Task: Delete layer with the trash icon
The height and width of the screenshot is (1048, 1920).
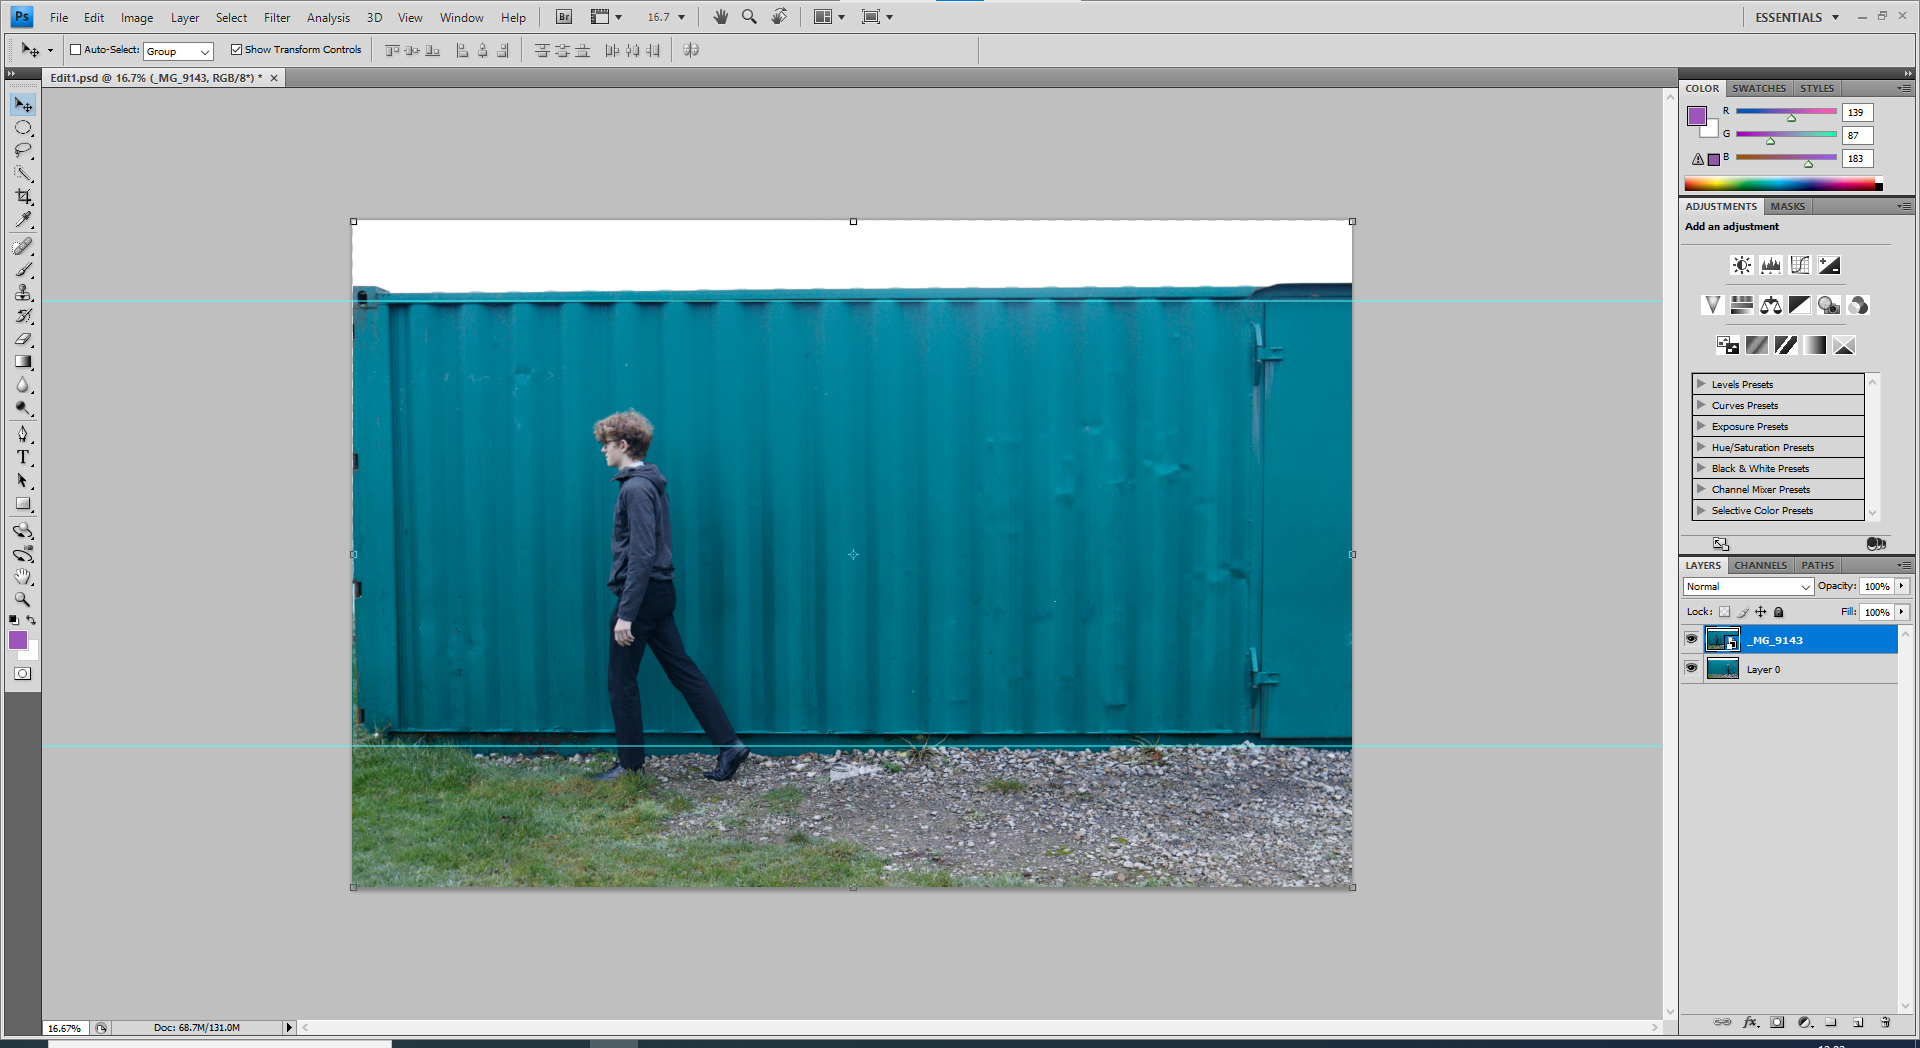Action: [1885, 1022]
